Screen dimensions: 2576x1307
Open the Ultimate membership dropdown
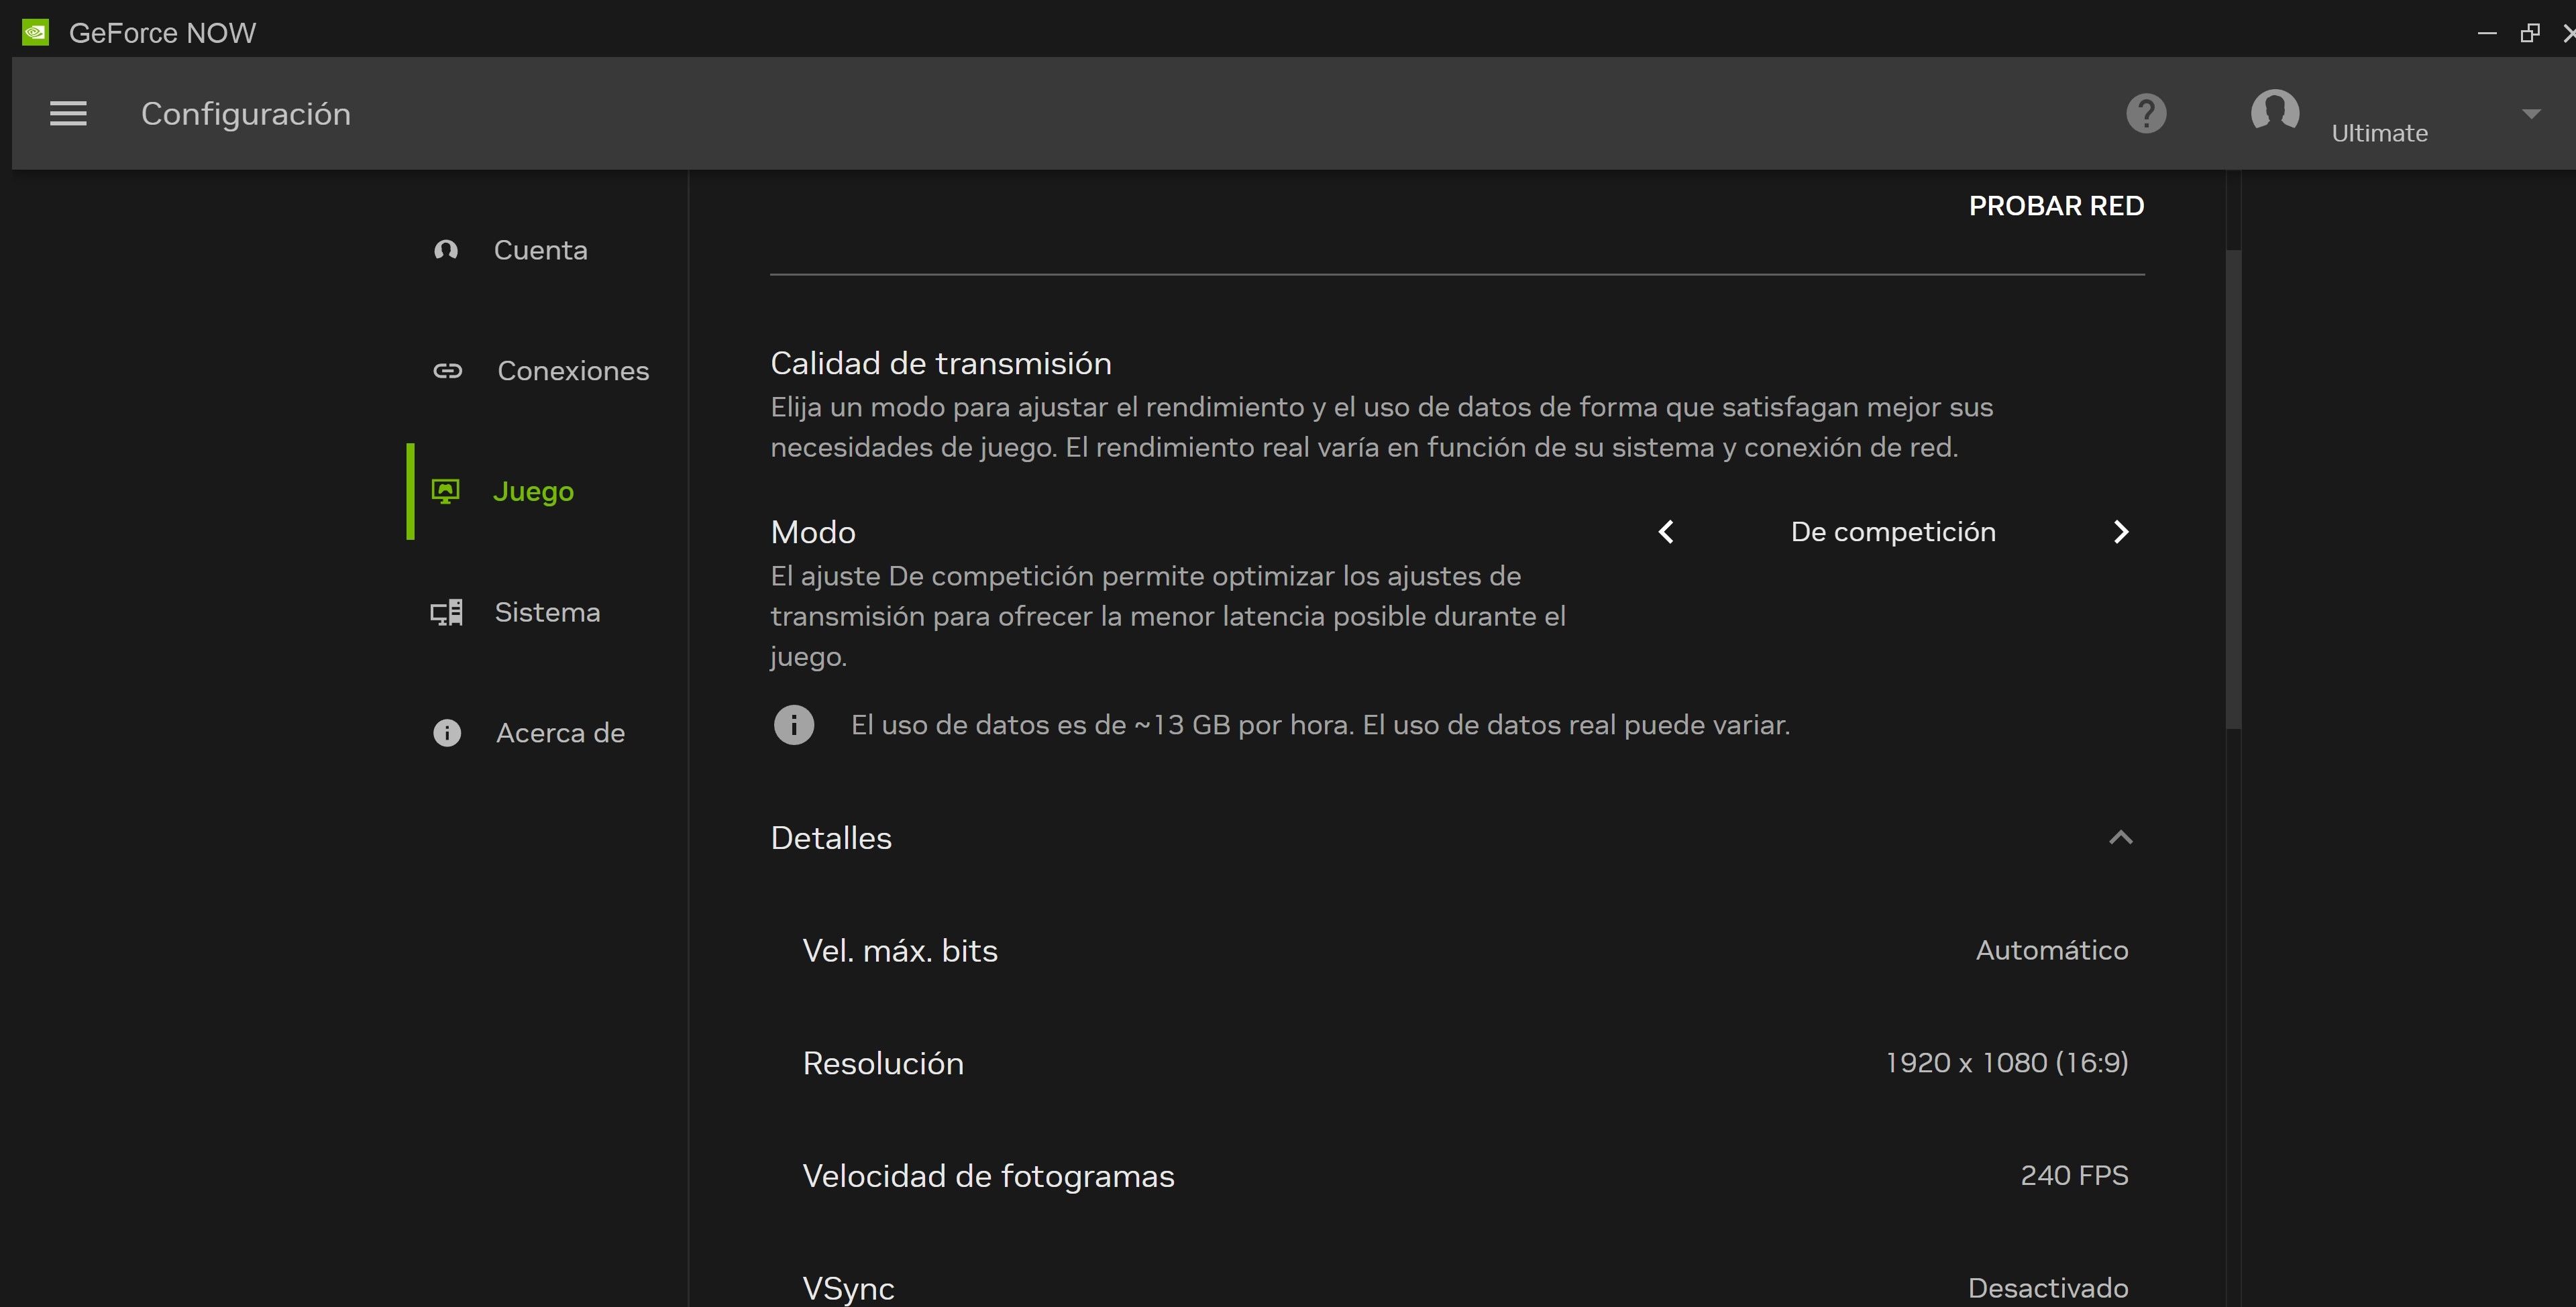click(2531, 113)
